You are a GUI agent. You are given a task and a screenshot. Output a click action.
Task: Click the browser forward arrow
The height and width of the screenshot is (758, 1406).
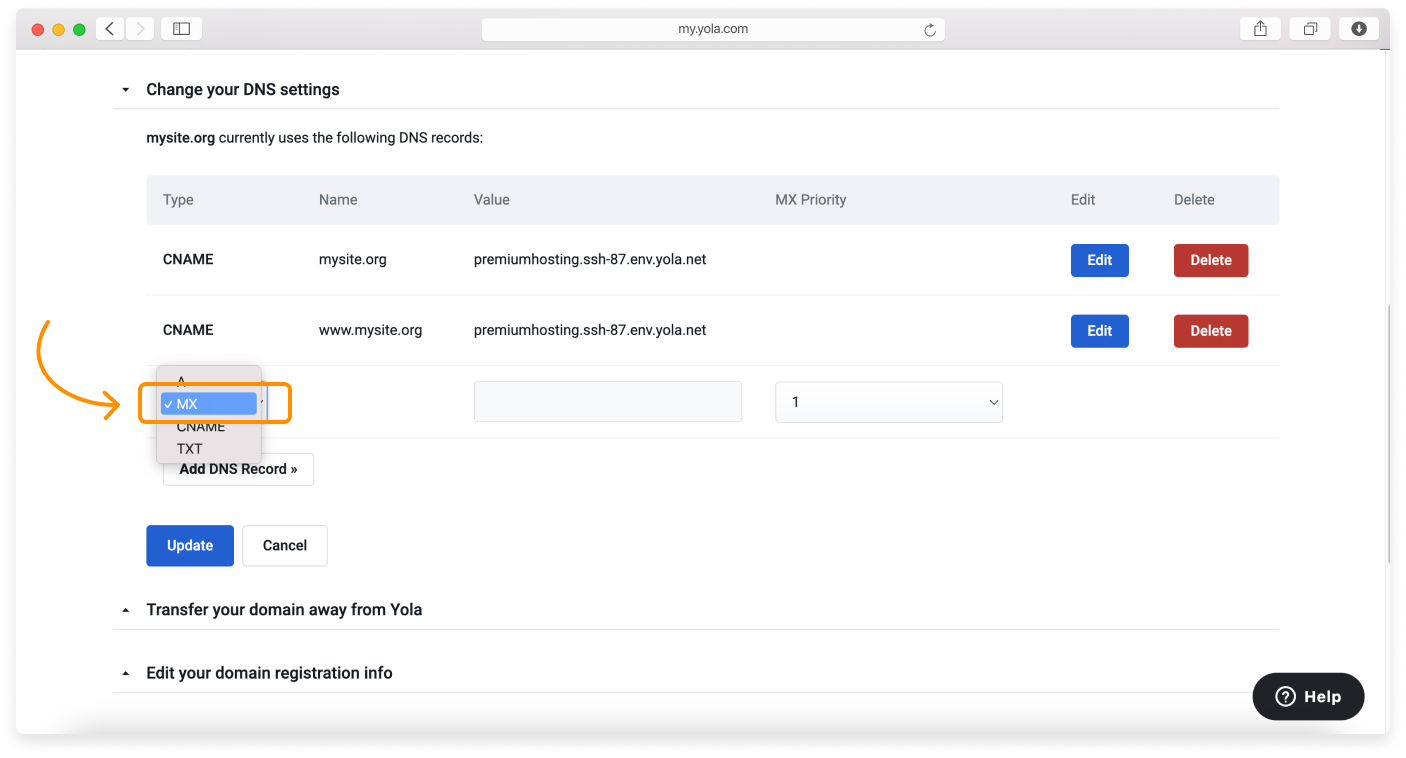click(x=138, y=28)
